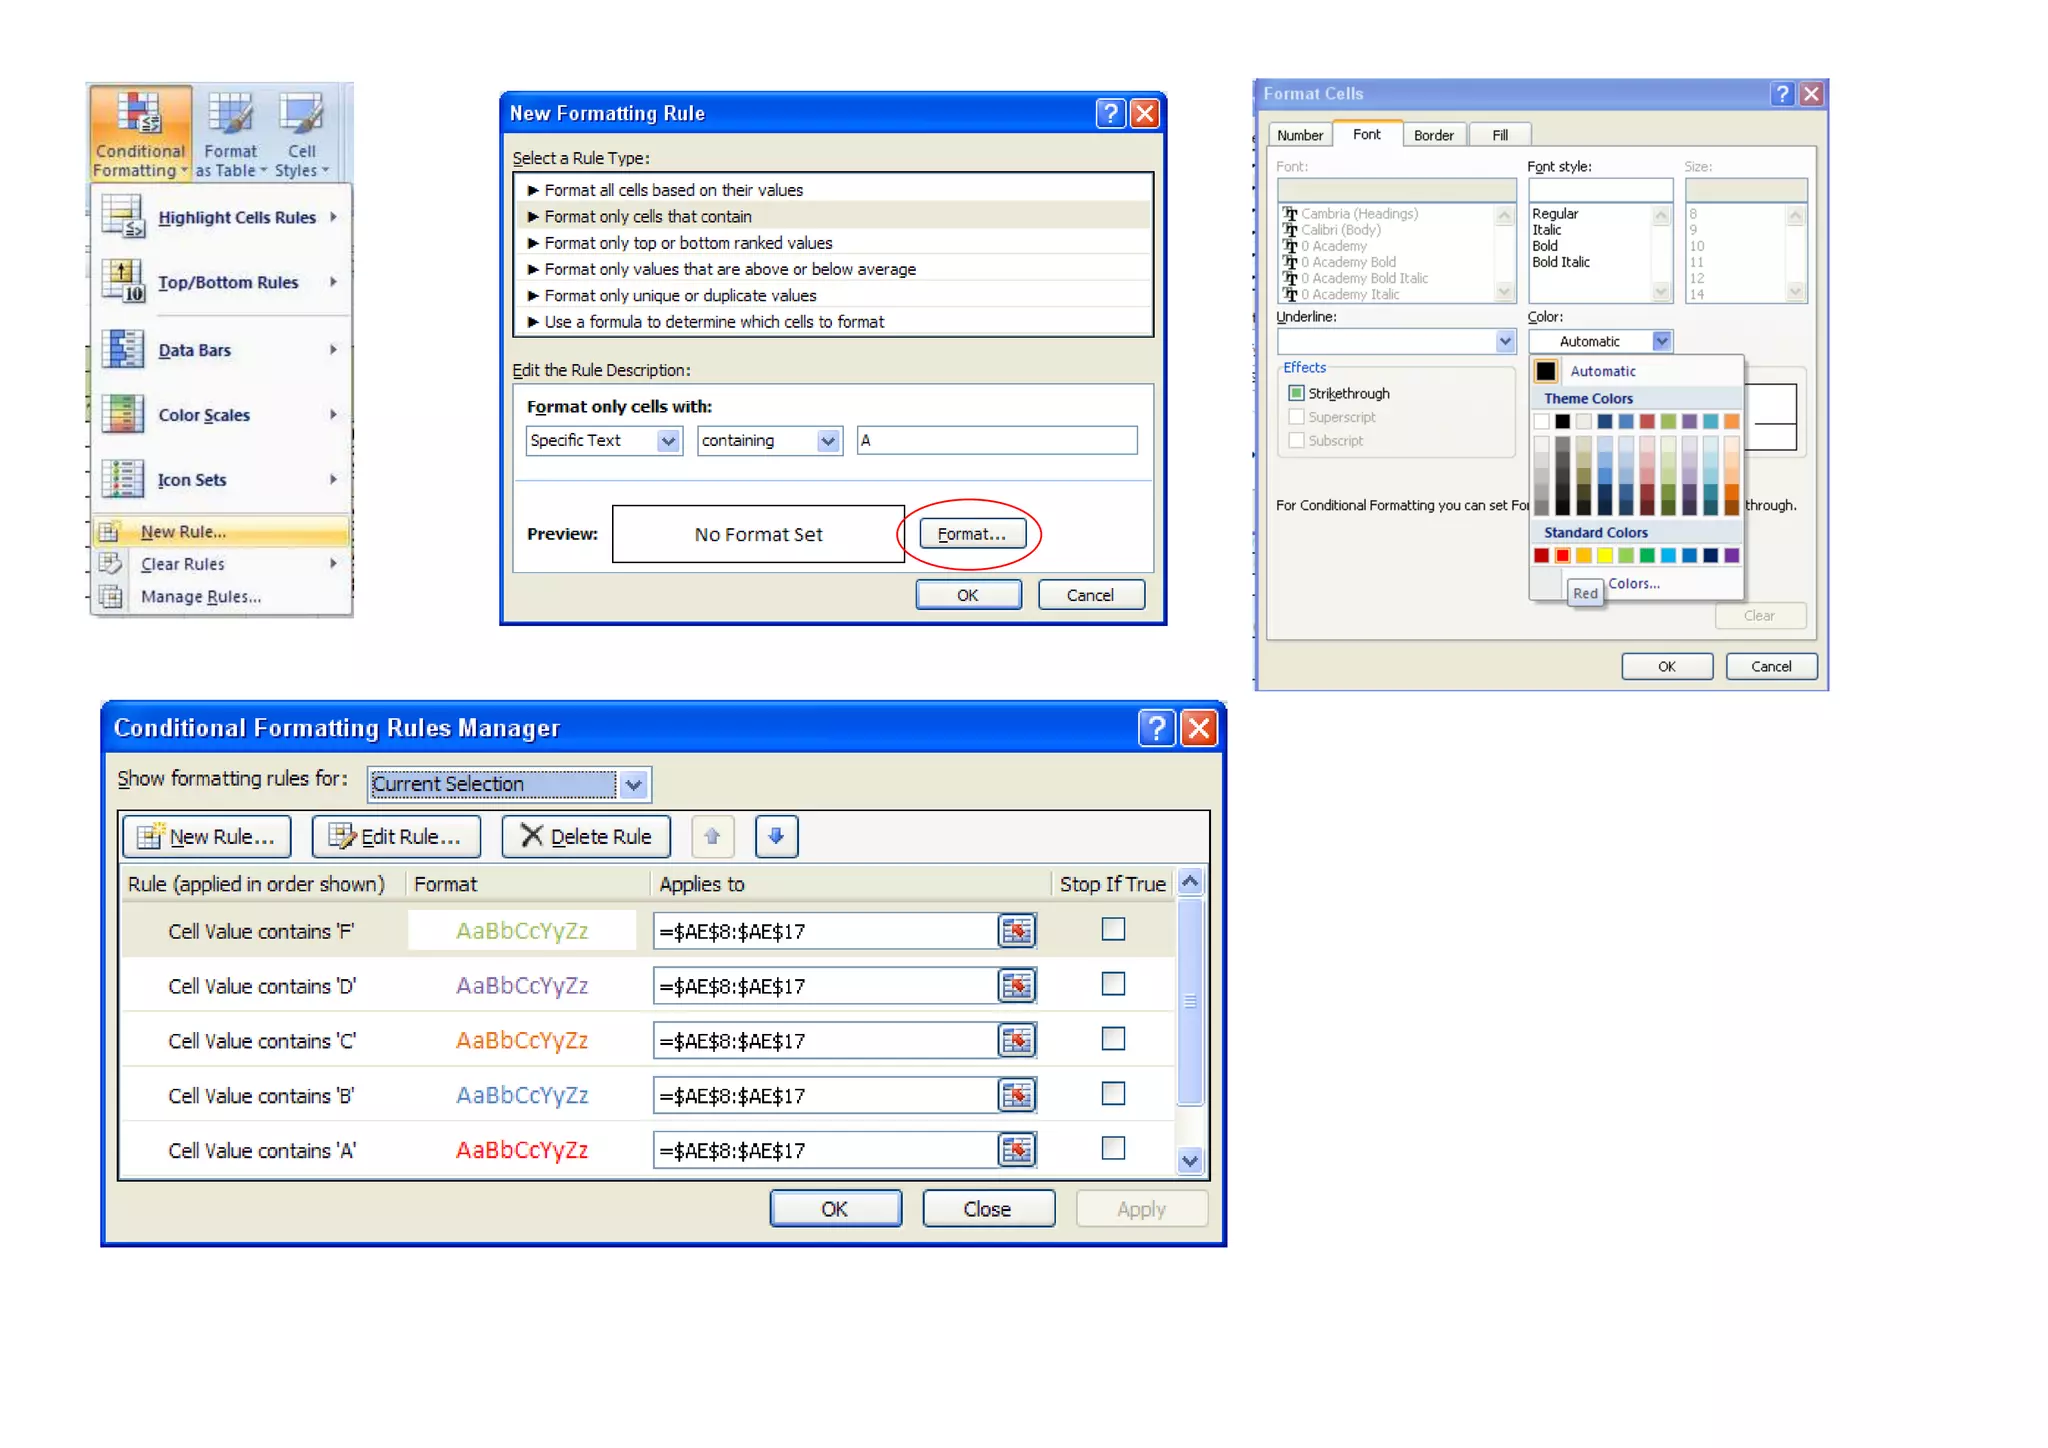
Task: Click the Format... button
Action: (x=972, y=534)
